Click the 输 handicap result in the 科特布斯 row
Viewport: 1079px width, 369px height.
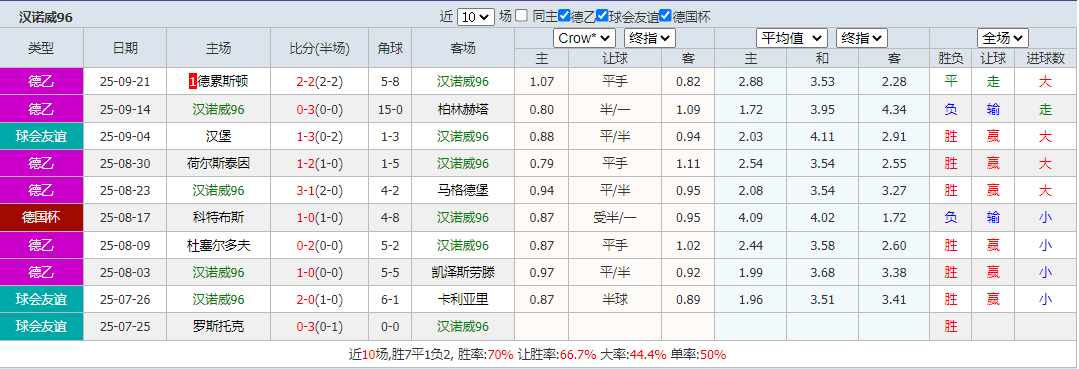coord(992,218)
